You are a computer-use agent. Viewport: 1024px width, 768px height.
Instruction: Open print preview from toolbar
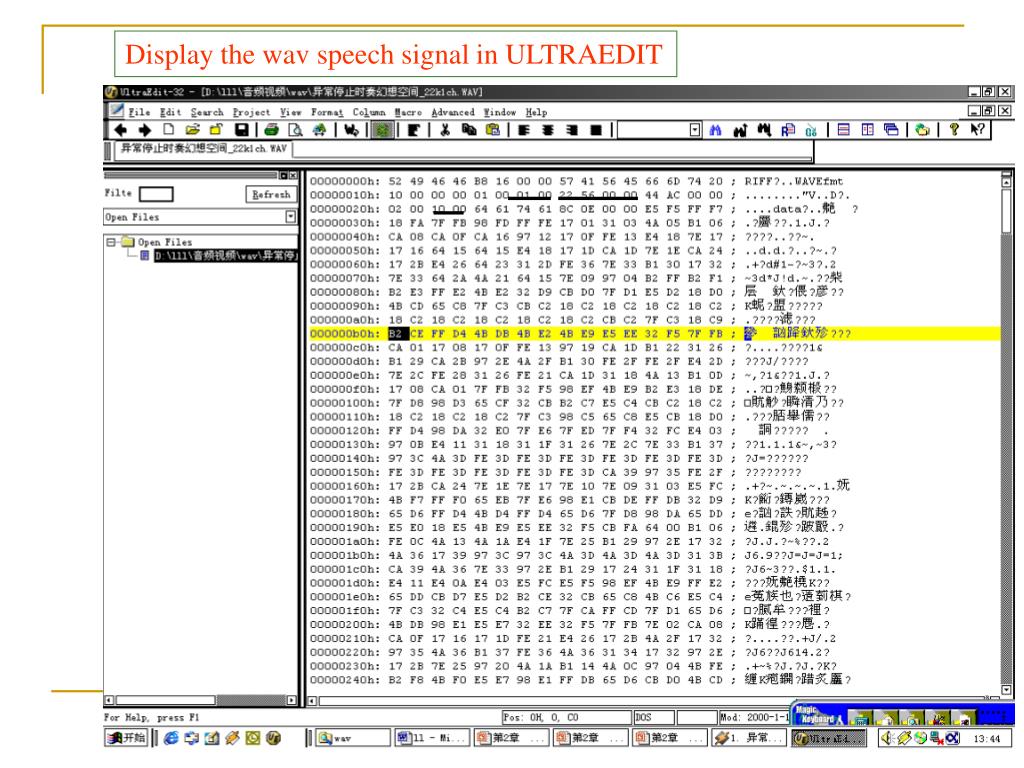296,130
